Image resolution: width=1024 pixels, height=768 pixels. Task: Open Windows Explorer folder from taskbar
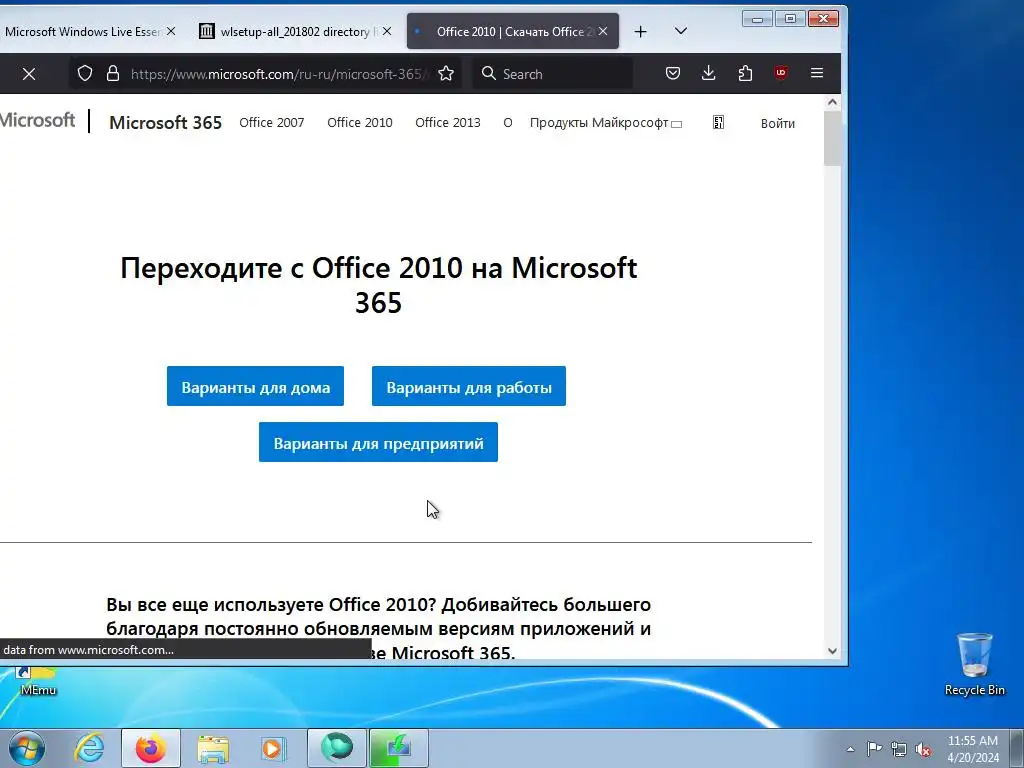(x=213, y=749)
